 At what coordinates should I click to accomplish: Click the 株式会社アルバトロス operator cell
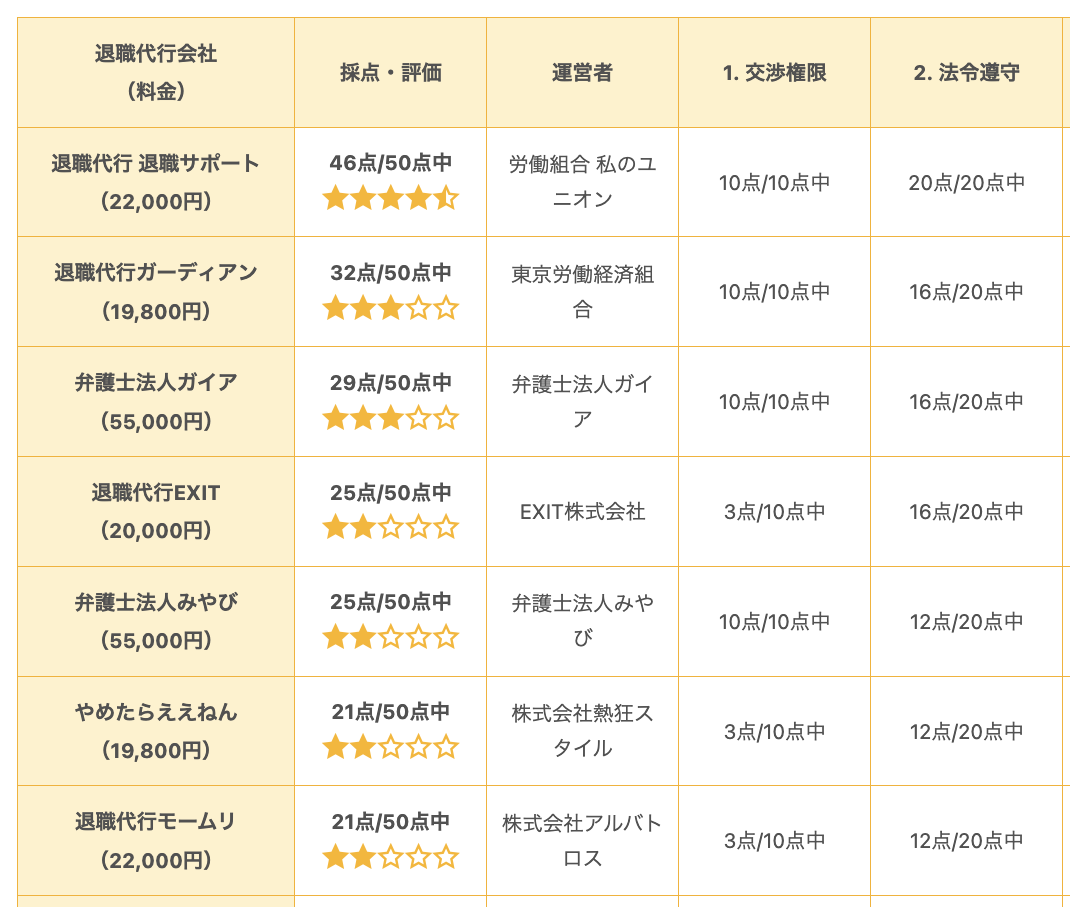[582, 841]
